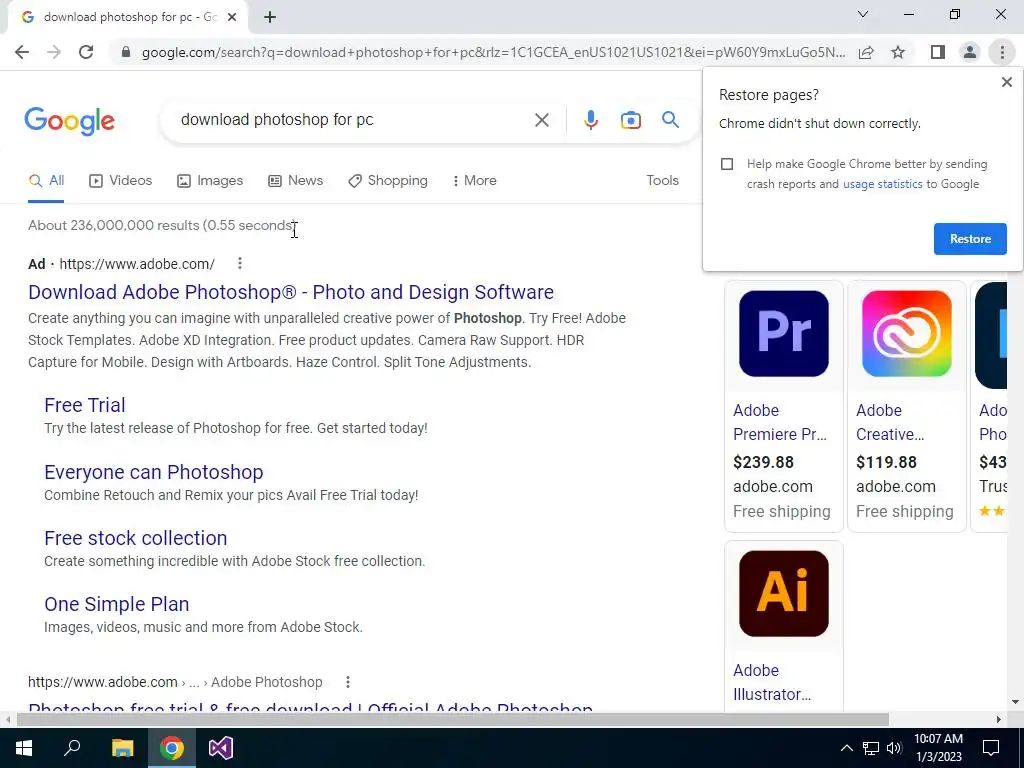Open the Everyone can Photoshop link
This screenshot has height=768, width=1024.
coord(153,472)
